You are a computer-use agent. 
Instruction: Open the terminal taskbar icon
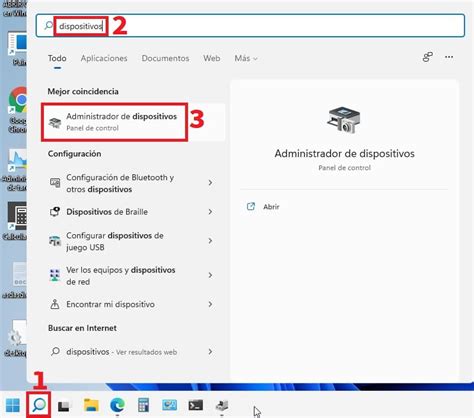(196, 405)
